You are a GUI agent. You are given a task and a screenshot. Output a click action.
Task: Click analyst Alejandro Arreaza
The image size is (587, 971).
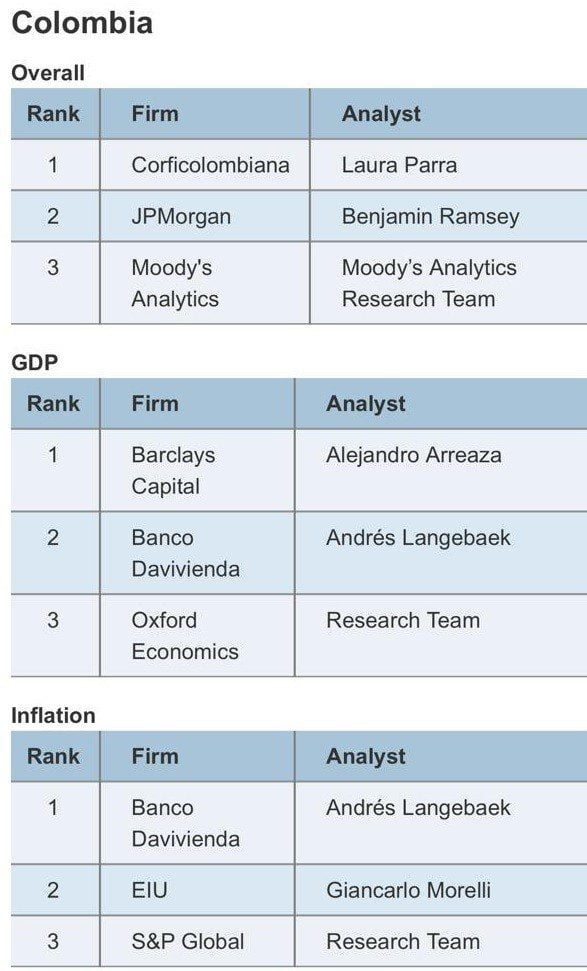[x=414, y=455]
